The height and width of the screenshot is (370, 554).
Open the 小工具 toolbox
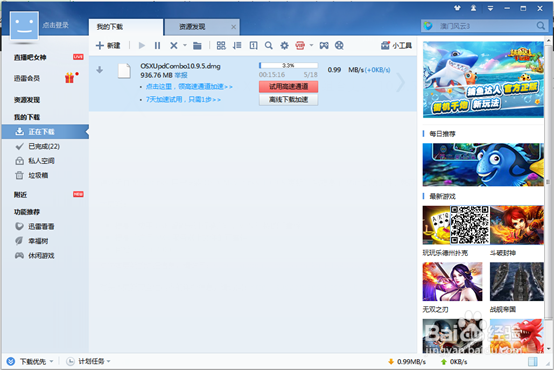tap(396, 46)
